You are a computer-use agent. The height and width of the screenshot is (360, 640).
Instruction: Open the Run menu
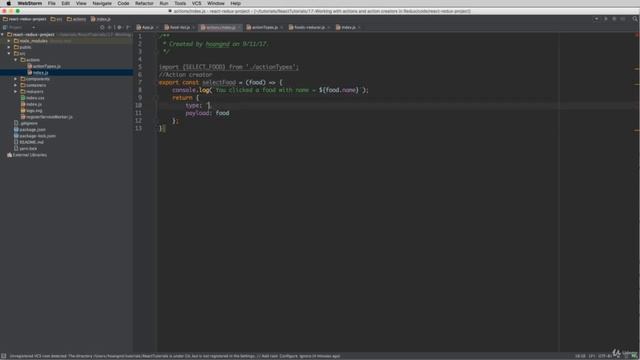click(164, 3)
